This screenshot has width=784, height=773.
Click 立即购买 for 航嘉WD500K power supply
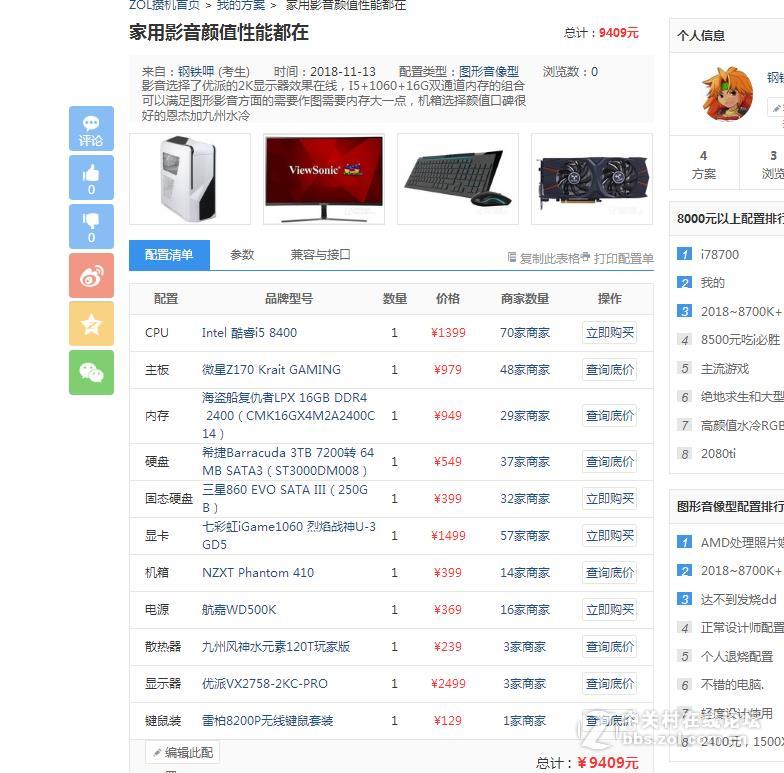[x=610, y=610]
